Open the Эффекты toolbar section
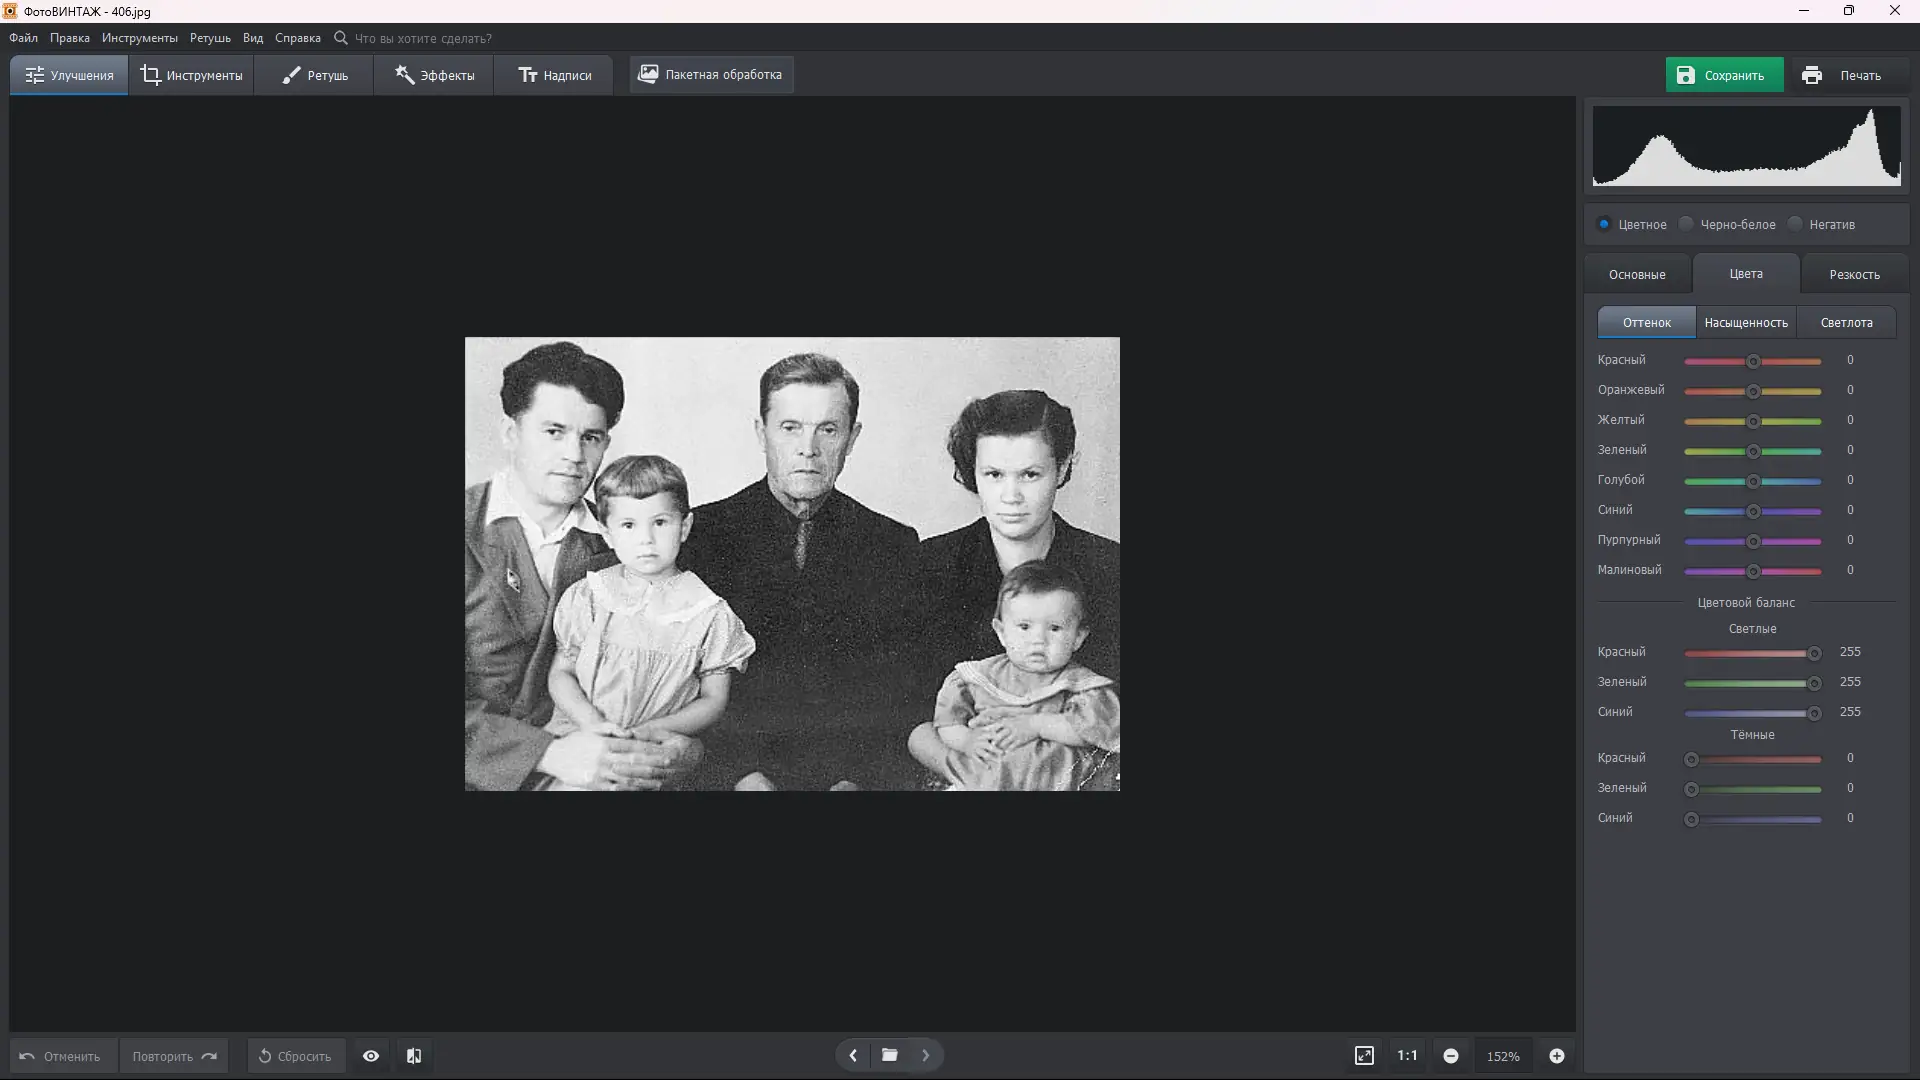Viewport: 1920px width, 1080px height. tap(434, 75)
